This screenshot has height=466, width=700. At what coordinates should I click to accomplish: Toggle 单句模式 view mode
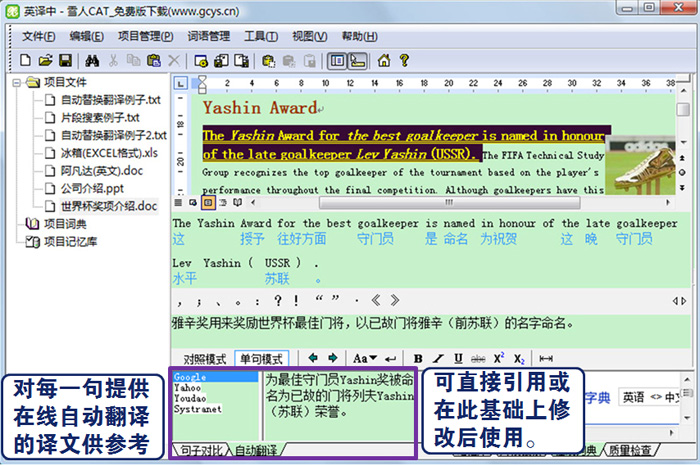pyautogui.click(x=262, y=358)
